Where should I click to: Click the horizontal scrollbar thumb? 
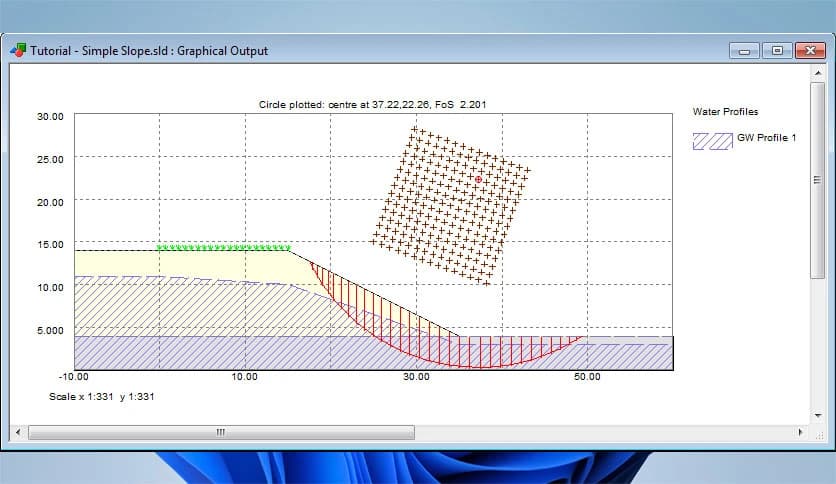pyautogui.click(x=221, y=433)
